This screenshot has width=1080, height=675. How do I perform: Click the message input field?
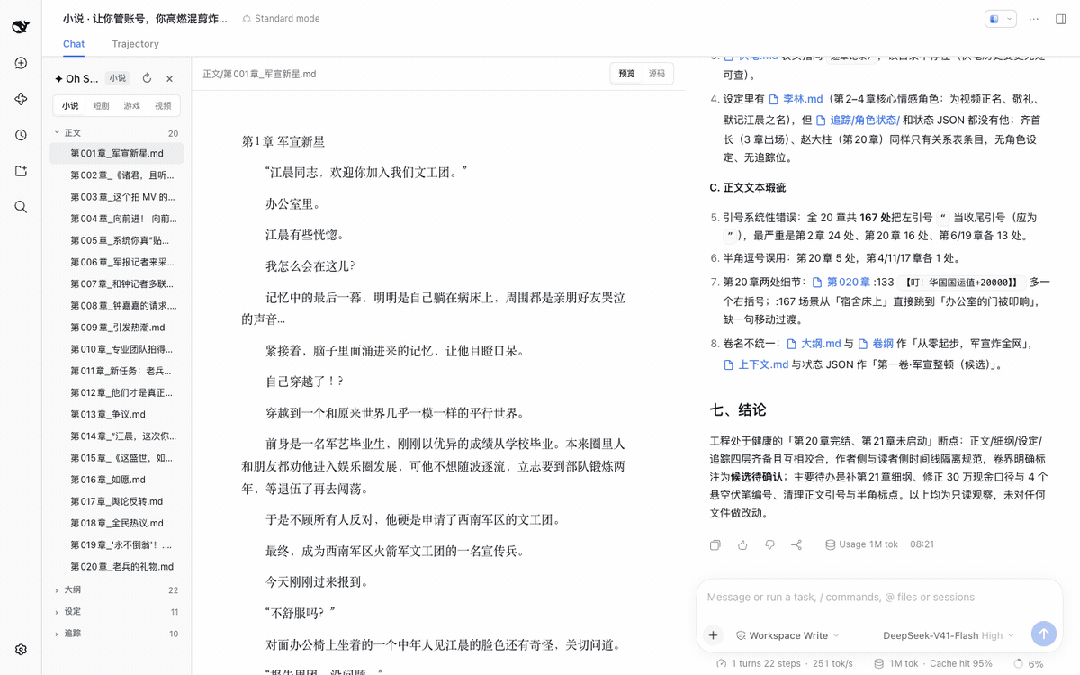pyautogui.click(x=879, y=597)
